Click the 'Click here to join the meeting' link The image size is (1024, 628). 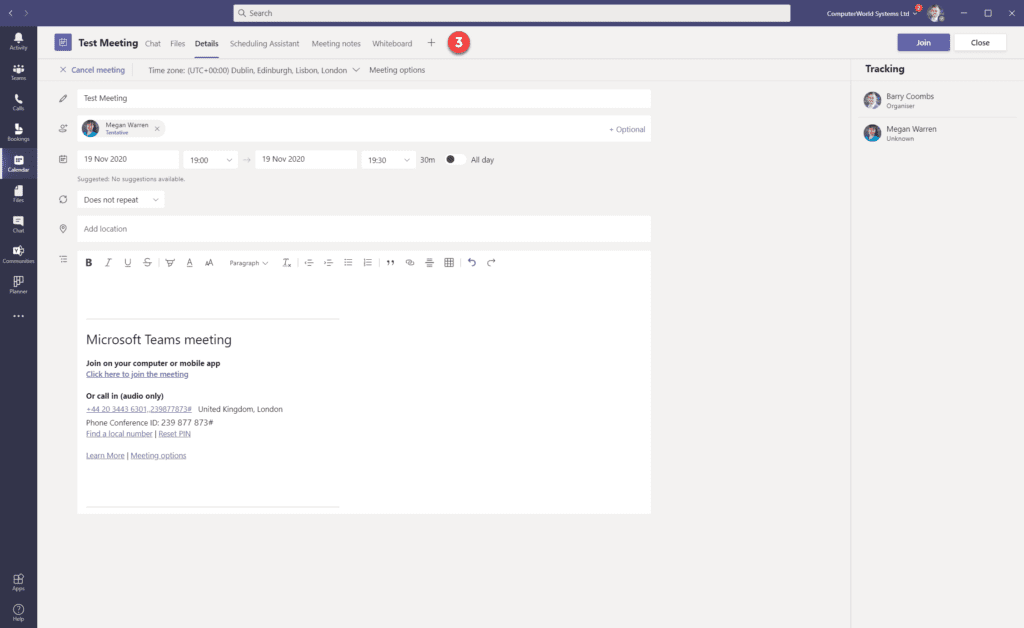[137, 374]
